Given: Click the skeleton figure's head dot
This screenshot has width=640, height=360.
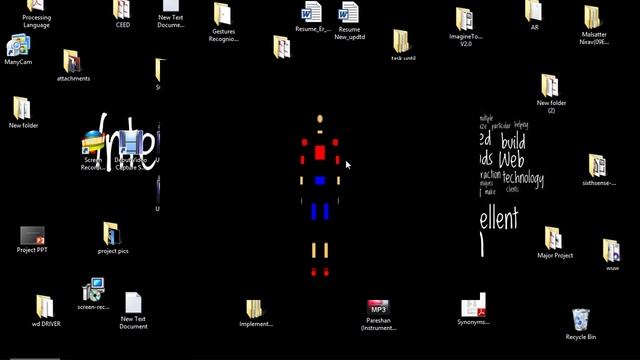Looking at the screenshot, I should click(x=320, y=119).
